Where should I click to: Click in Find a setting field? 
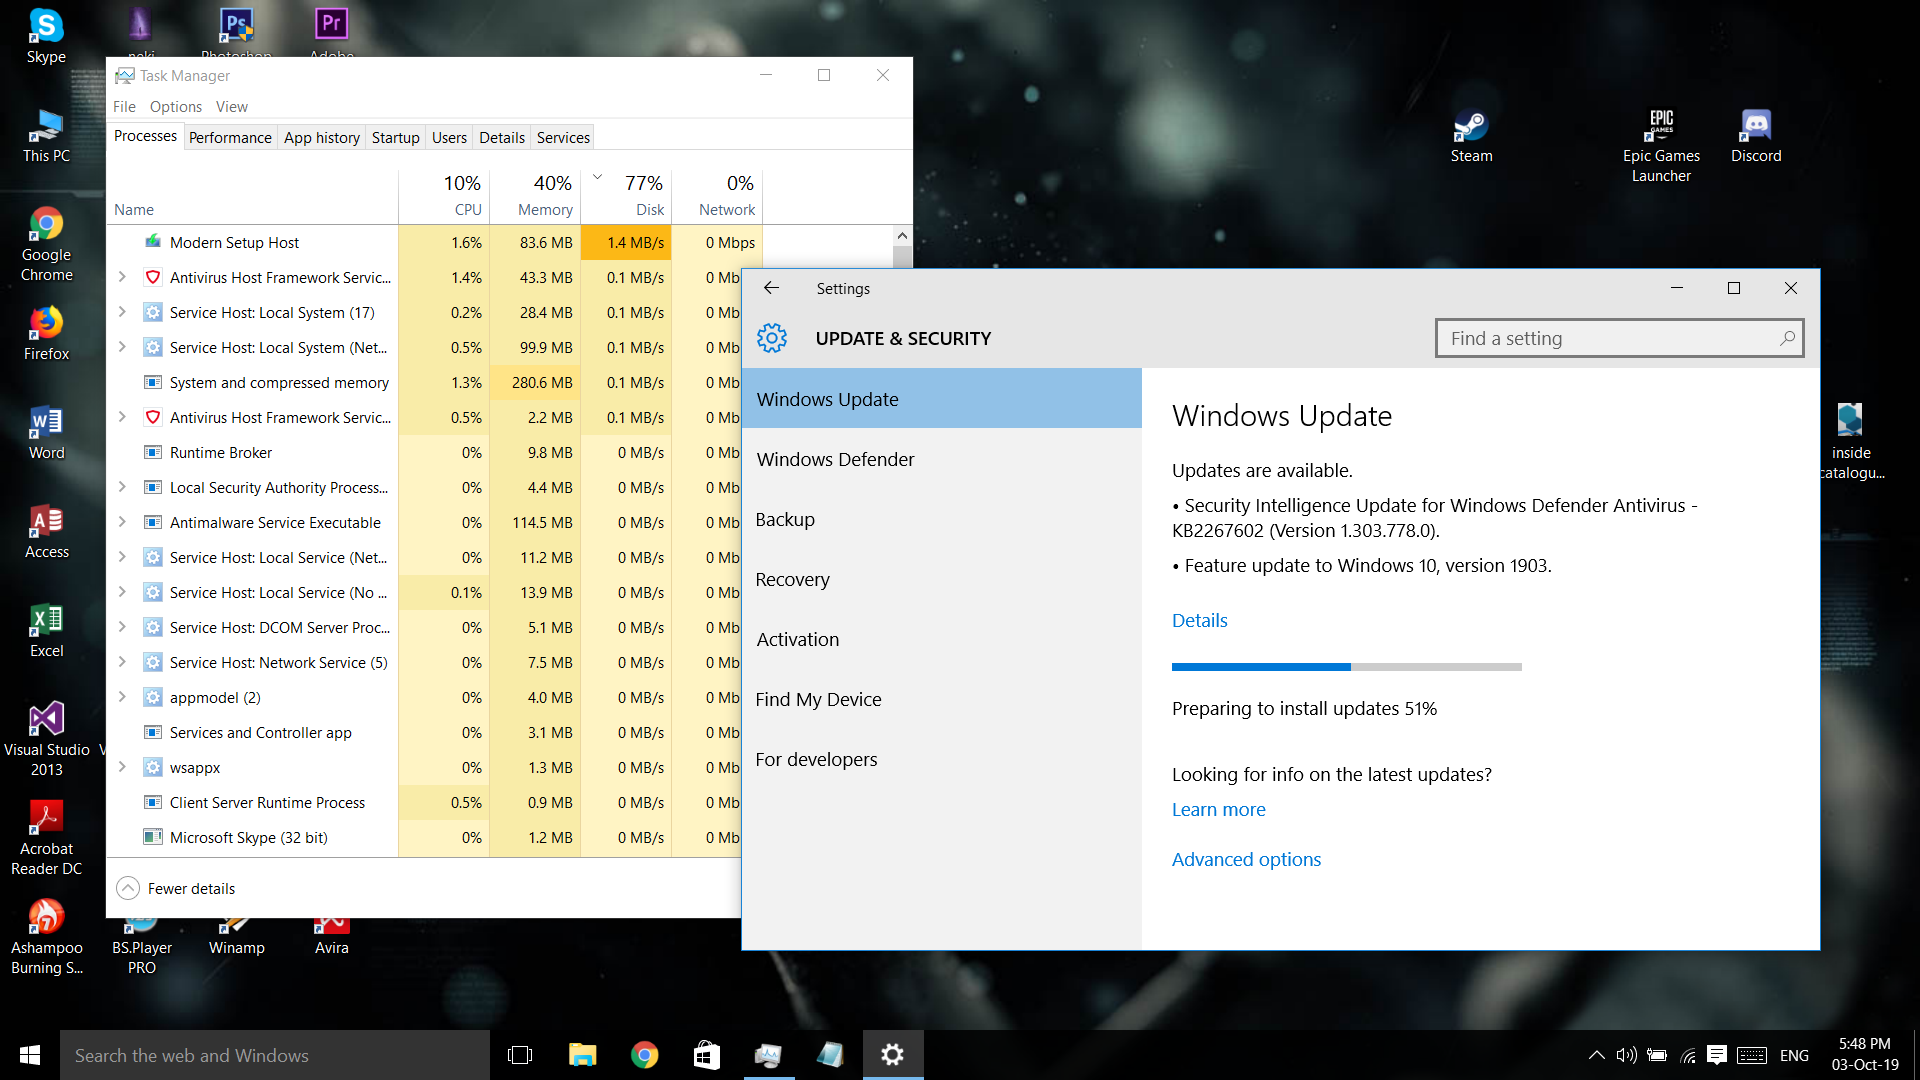tap(1619, 338)
